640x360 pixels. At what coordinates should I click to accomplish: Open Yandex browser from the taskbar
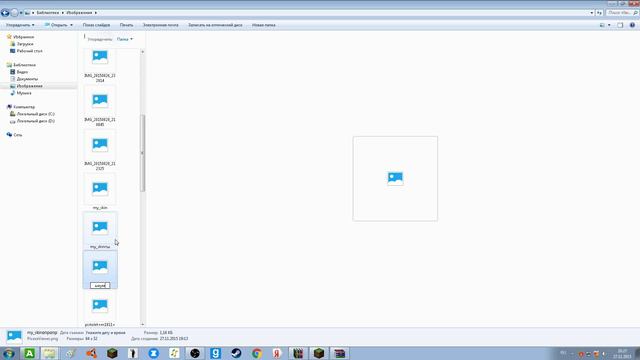[277, 353]
